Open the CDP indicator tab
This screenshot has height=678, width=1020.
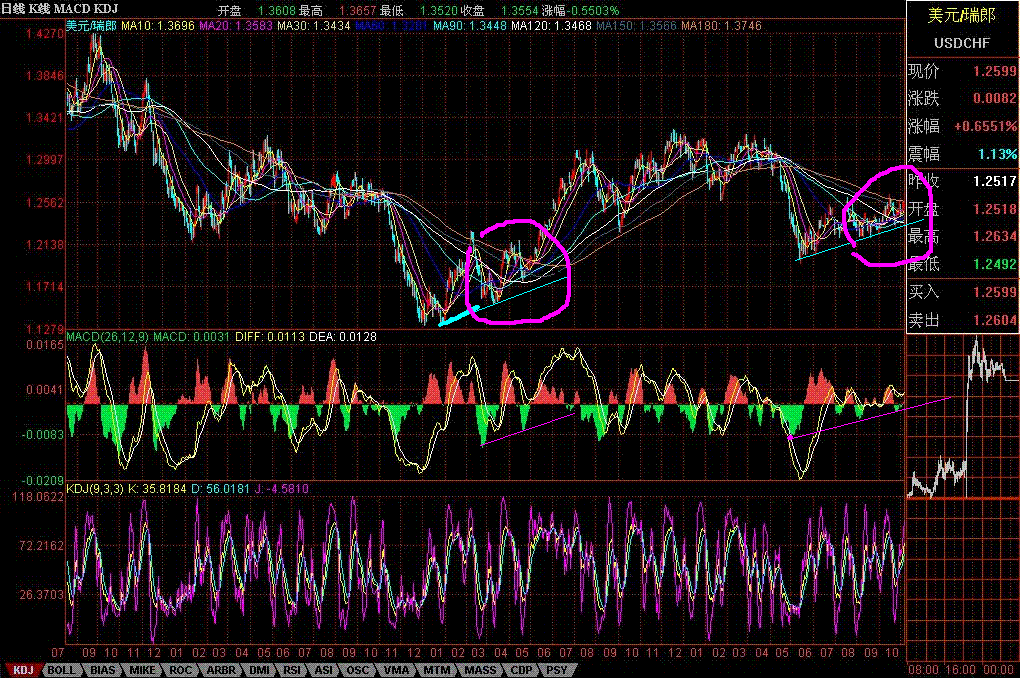(521, 670)
